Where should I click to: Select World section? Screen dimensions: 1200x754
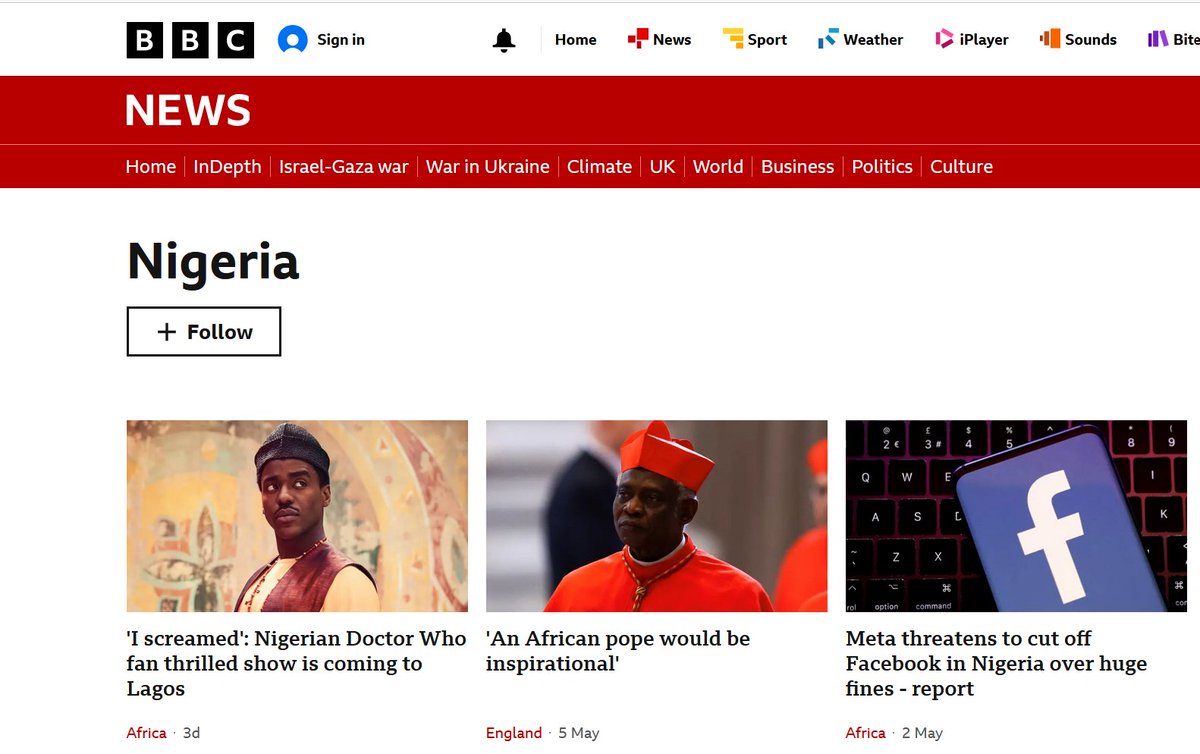click(718, 167)
